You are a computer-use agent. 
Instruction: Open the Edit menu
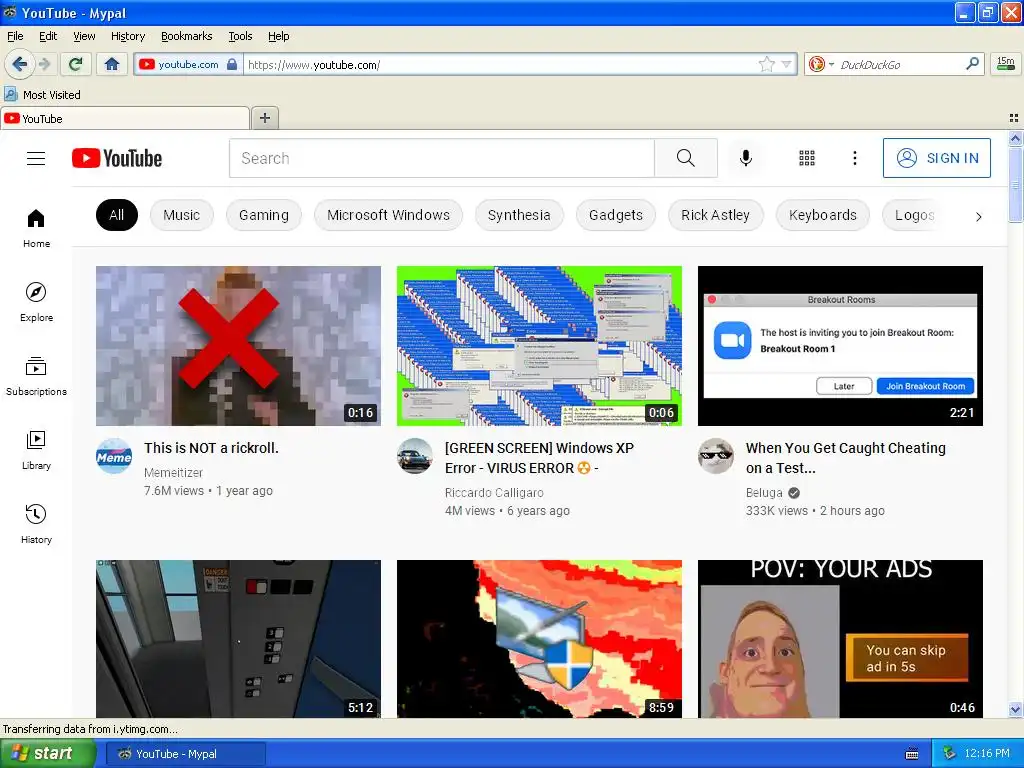(x=48, y=36)
